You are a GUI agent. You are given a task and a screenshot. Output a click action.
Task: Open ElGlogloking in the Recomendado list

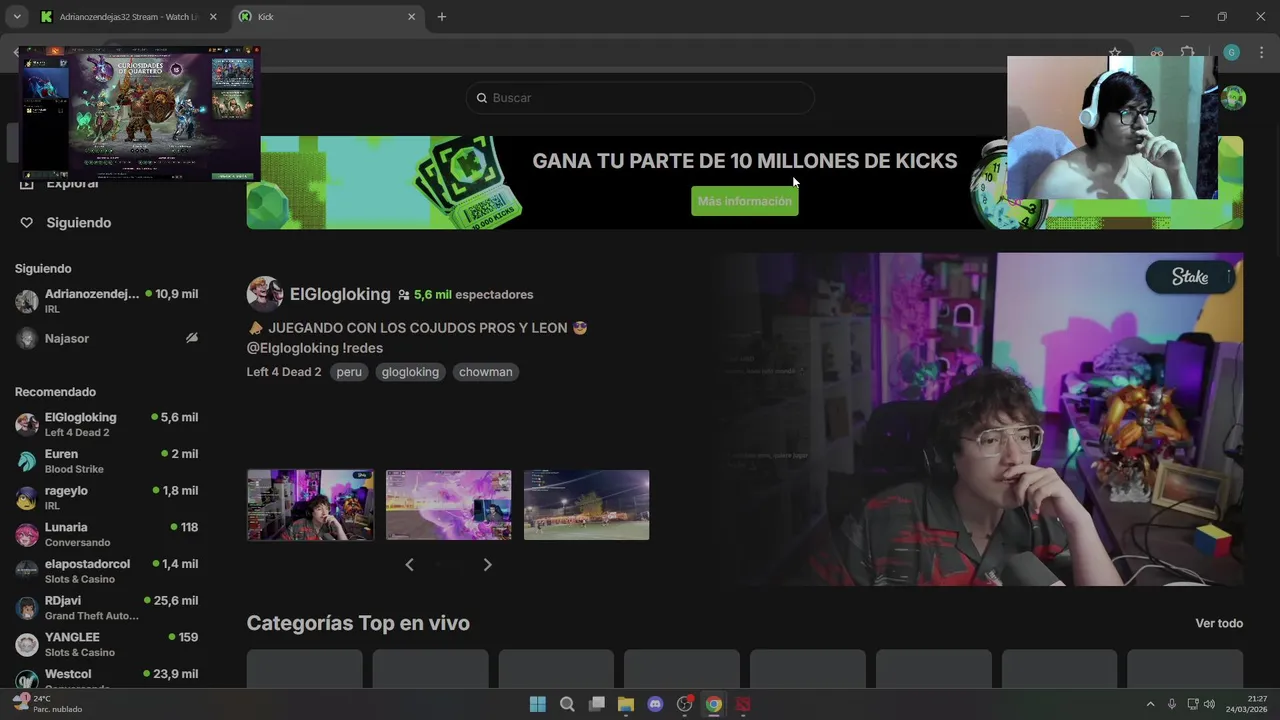coord(107,424)
